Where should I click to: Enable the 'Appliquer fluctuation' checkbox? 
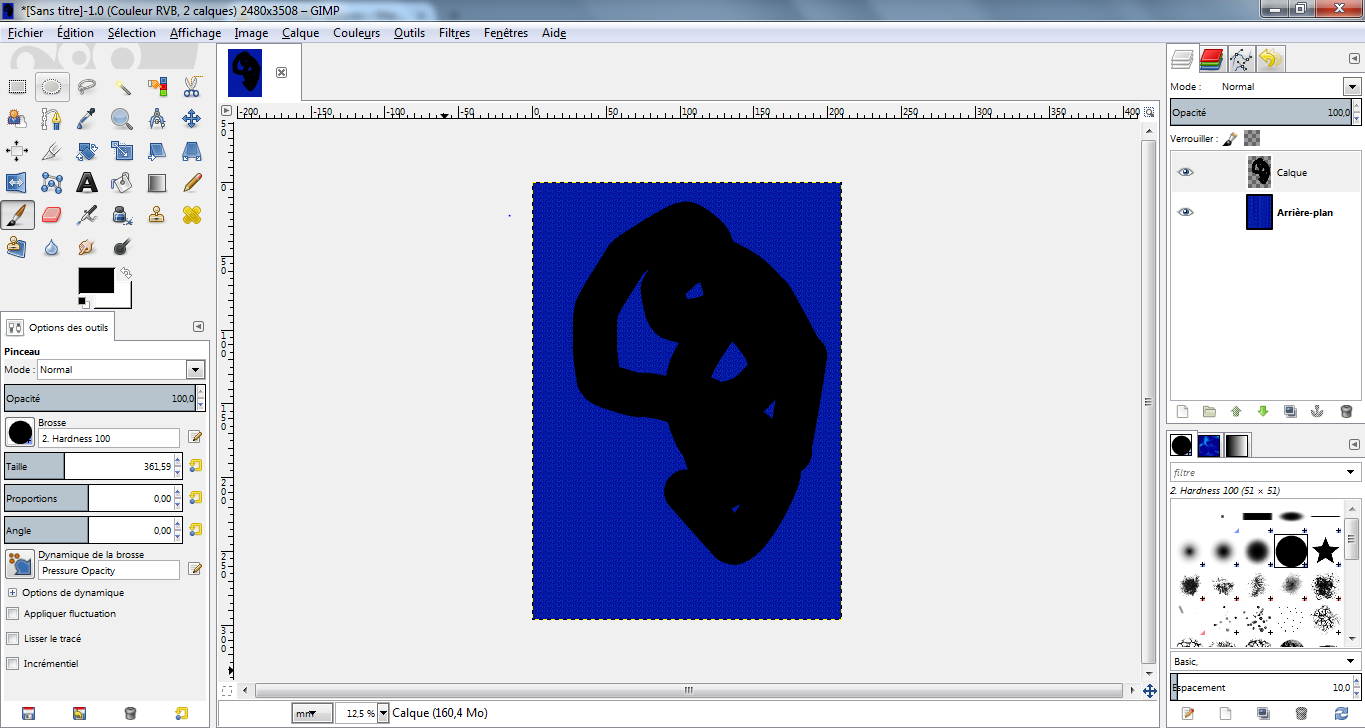coord(13,614)
